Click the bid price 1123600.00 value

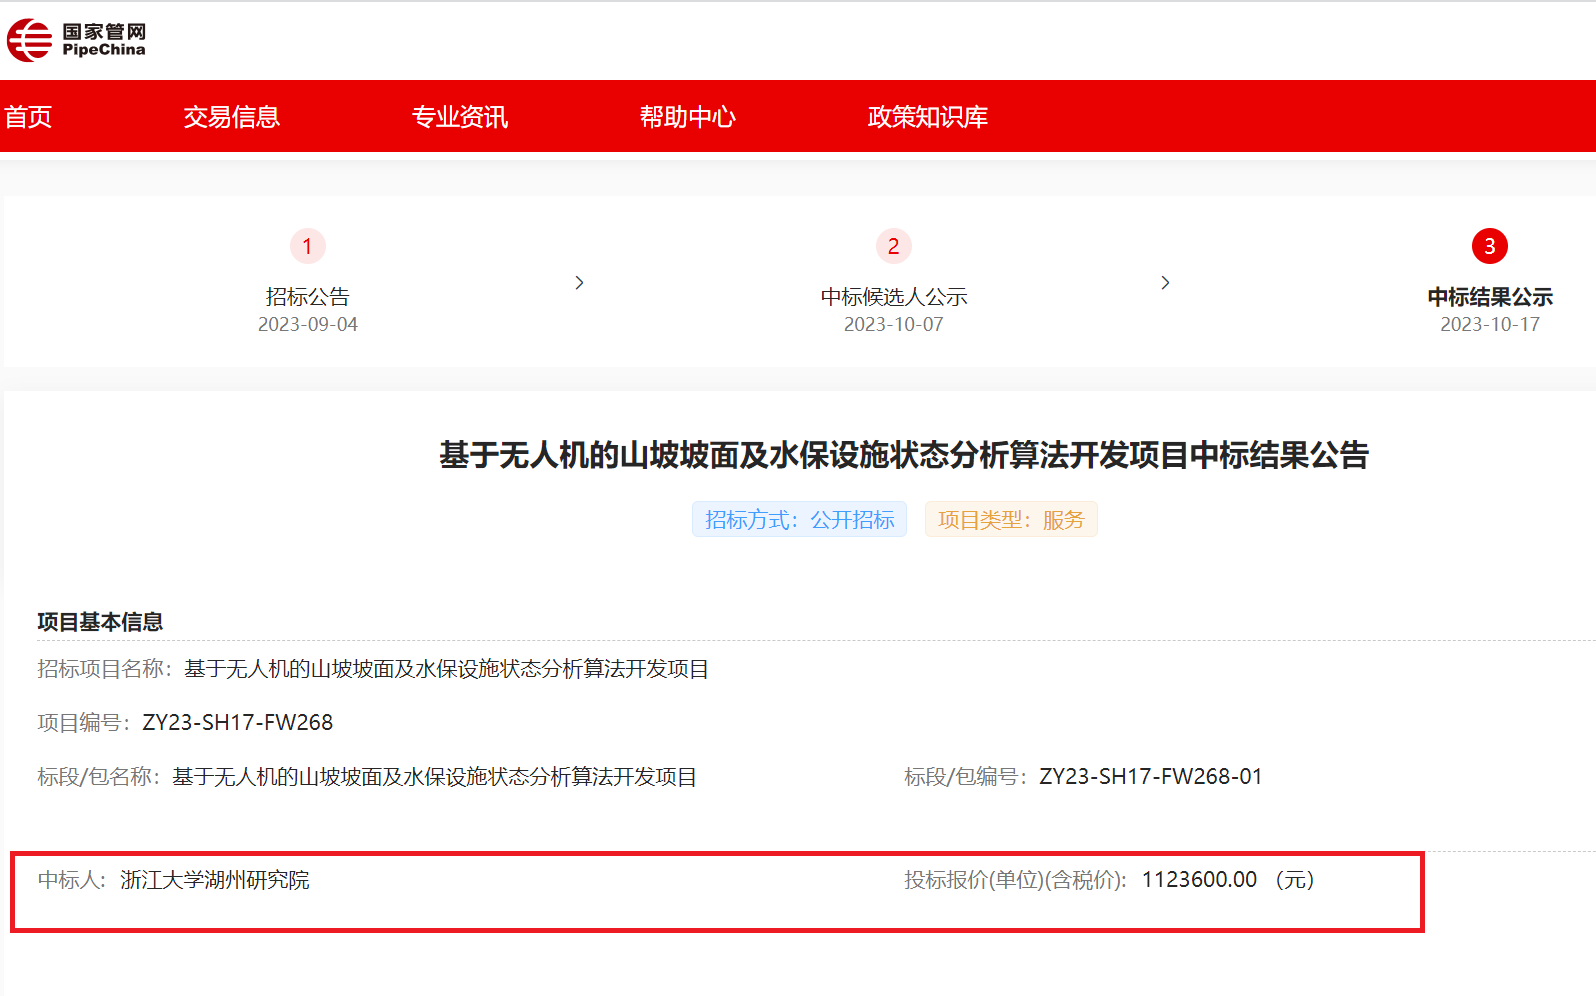click(1199, 880)
